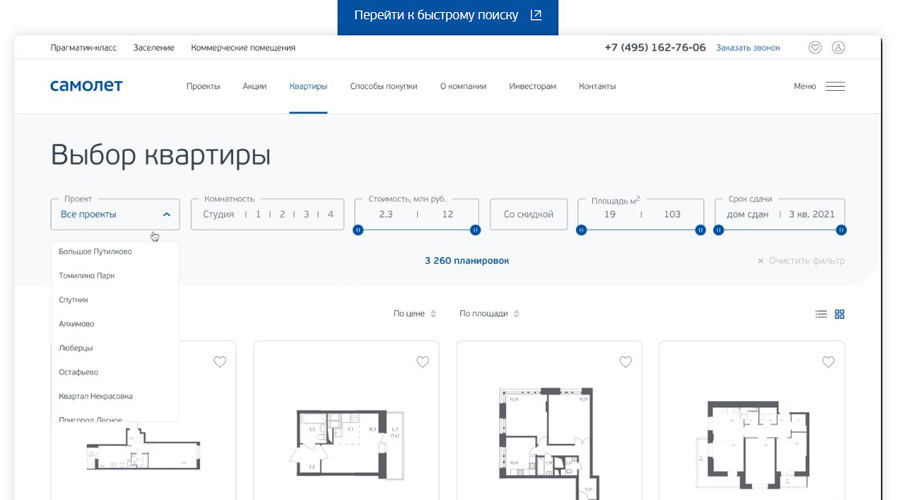Open fourth apartment floor plan thumbnail
Viewport: 900px width, 500px height.
(x=752, y=444)
